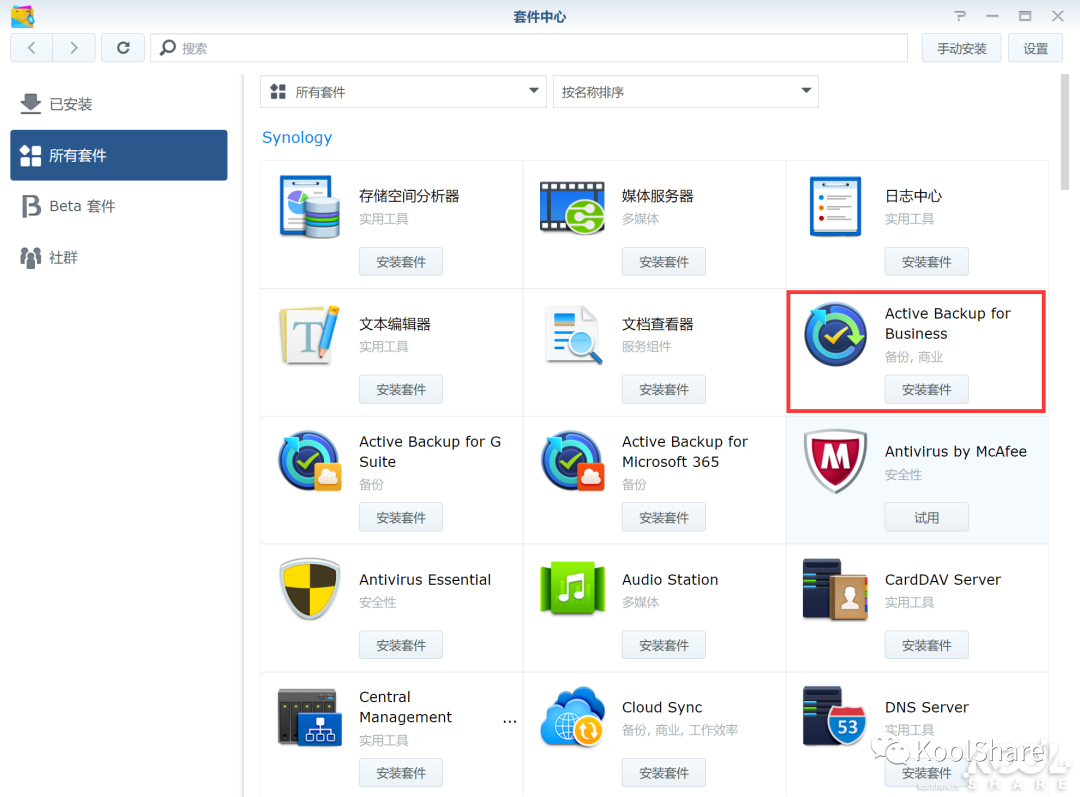Viewport: 1080px width, 797px height.
Task: Open the Log Center (日志中心) package icon
Action: (x=835, y=207)
